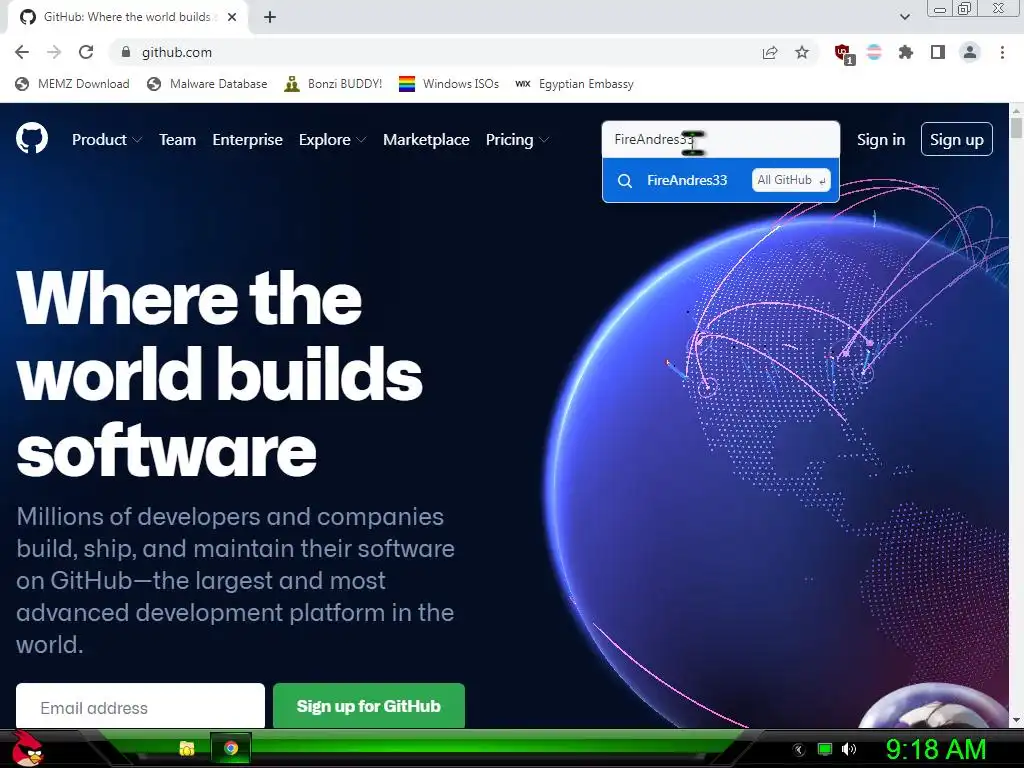Select the GitHub browser tab
1024x768 pixels.
click(128, 17)
